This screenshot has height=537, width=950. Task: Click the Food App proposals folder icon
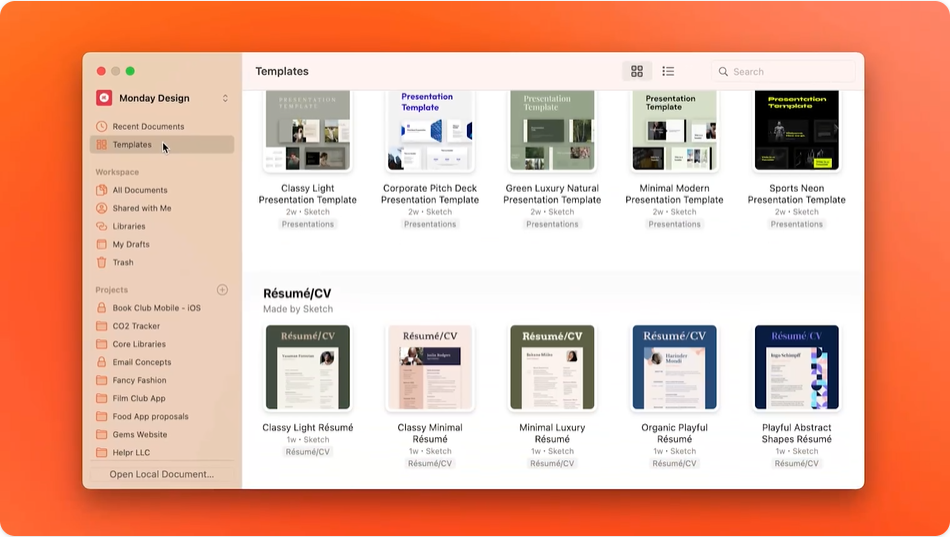point(101,417)
